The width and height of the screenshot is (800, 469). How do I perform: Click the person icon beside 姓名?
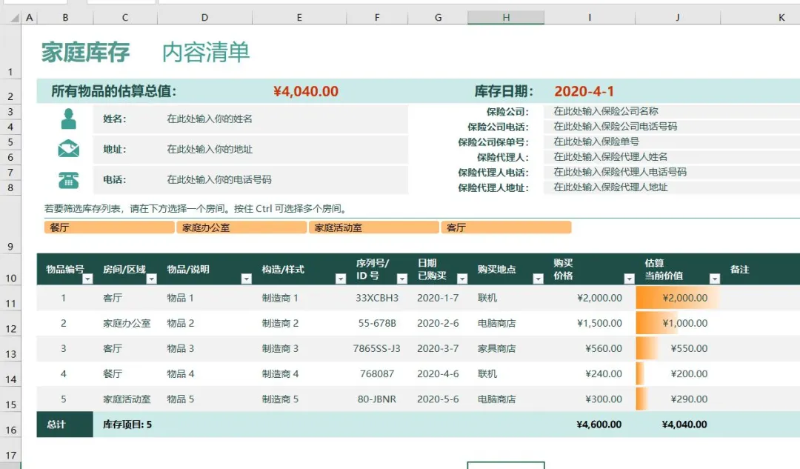pyautogui.click(x=68, y=119)
